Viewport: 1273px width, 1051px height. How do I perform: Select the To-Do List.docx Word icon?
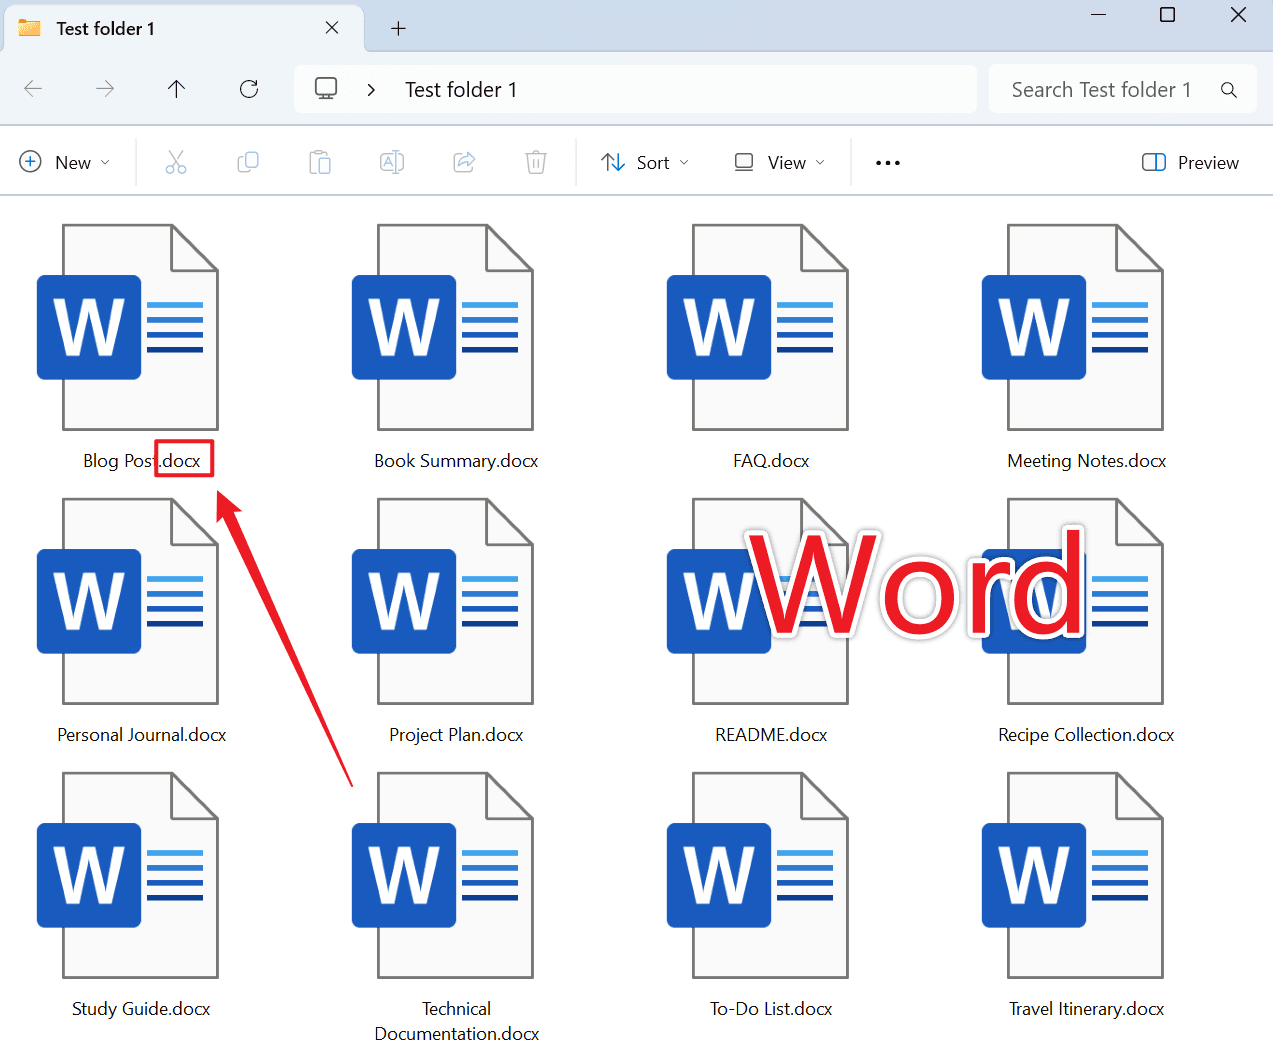[758, 875]
